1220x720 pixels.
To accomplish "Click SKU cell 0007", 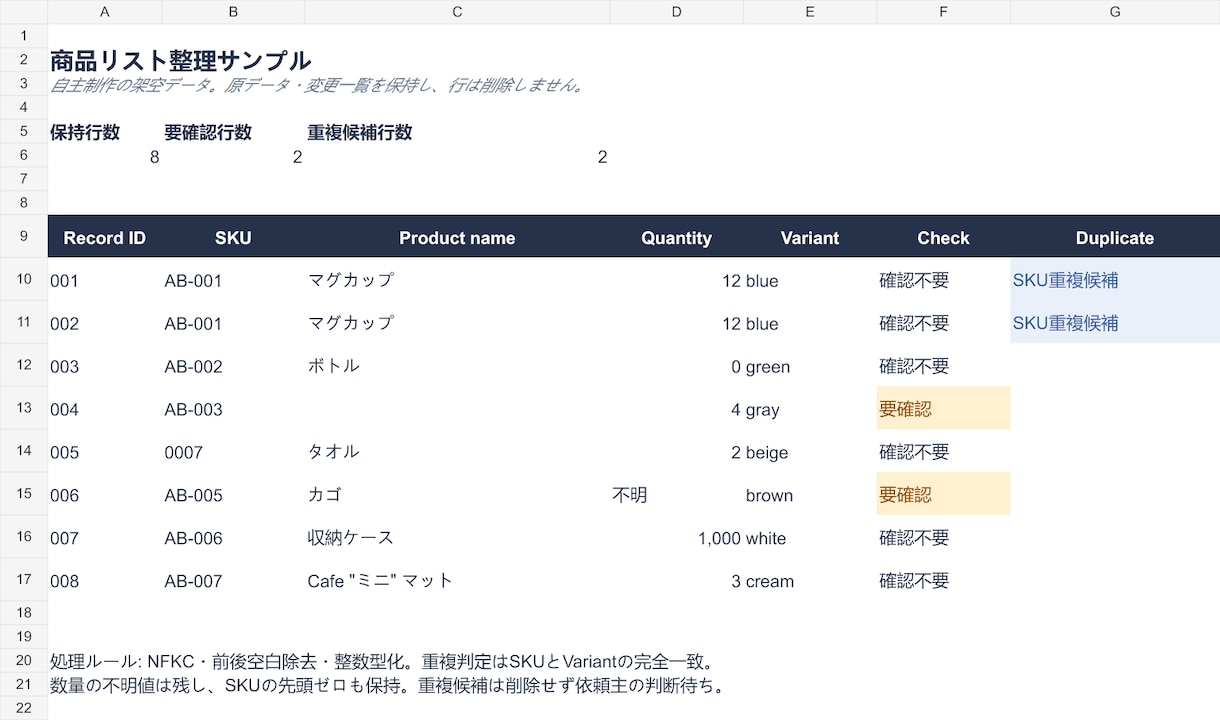I will pos(233,453).
